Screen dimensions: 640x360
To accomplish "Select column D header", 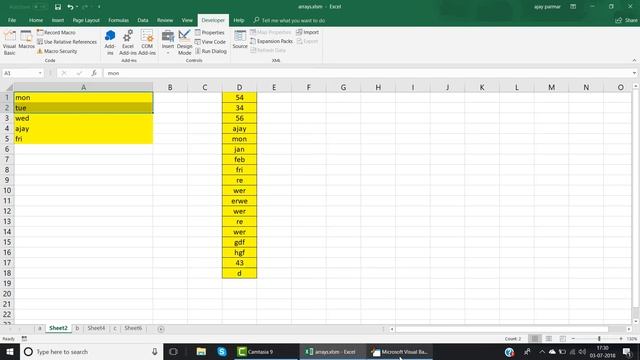I will pyautogui.click(x=239, y=87).
